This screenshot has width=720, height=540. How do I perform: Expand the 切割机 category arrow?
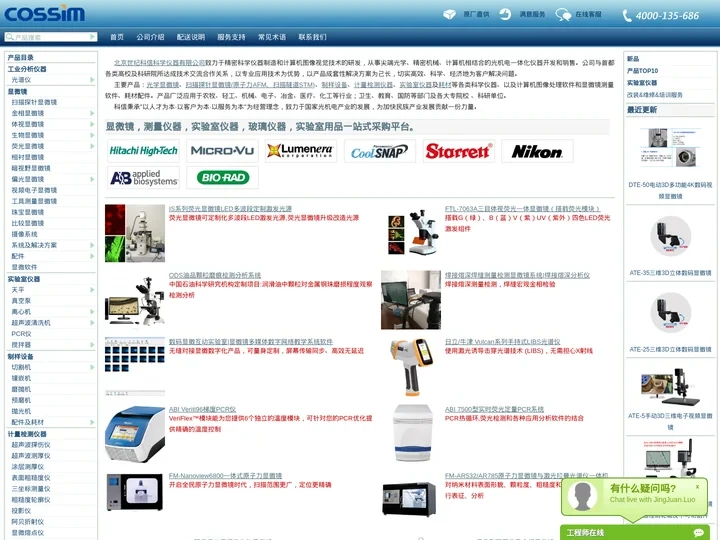pyautogui.click(x=92, y=367)
